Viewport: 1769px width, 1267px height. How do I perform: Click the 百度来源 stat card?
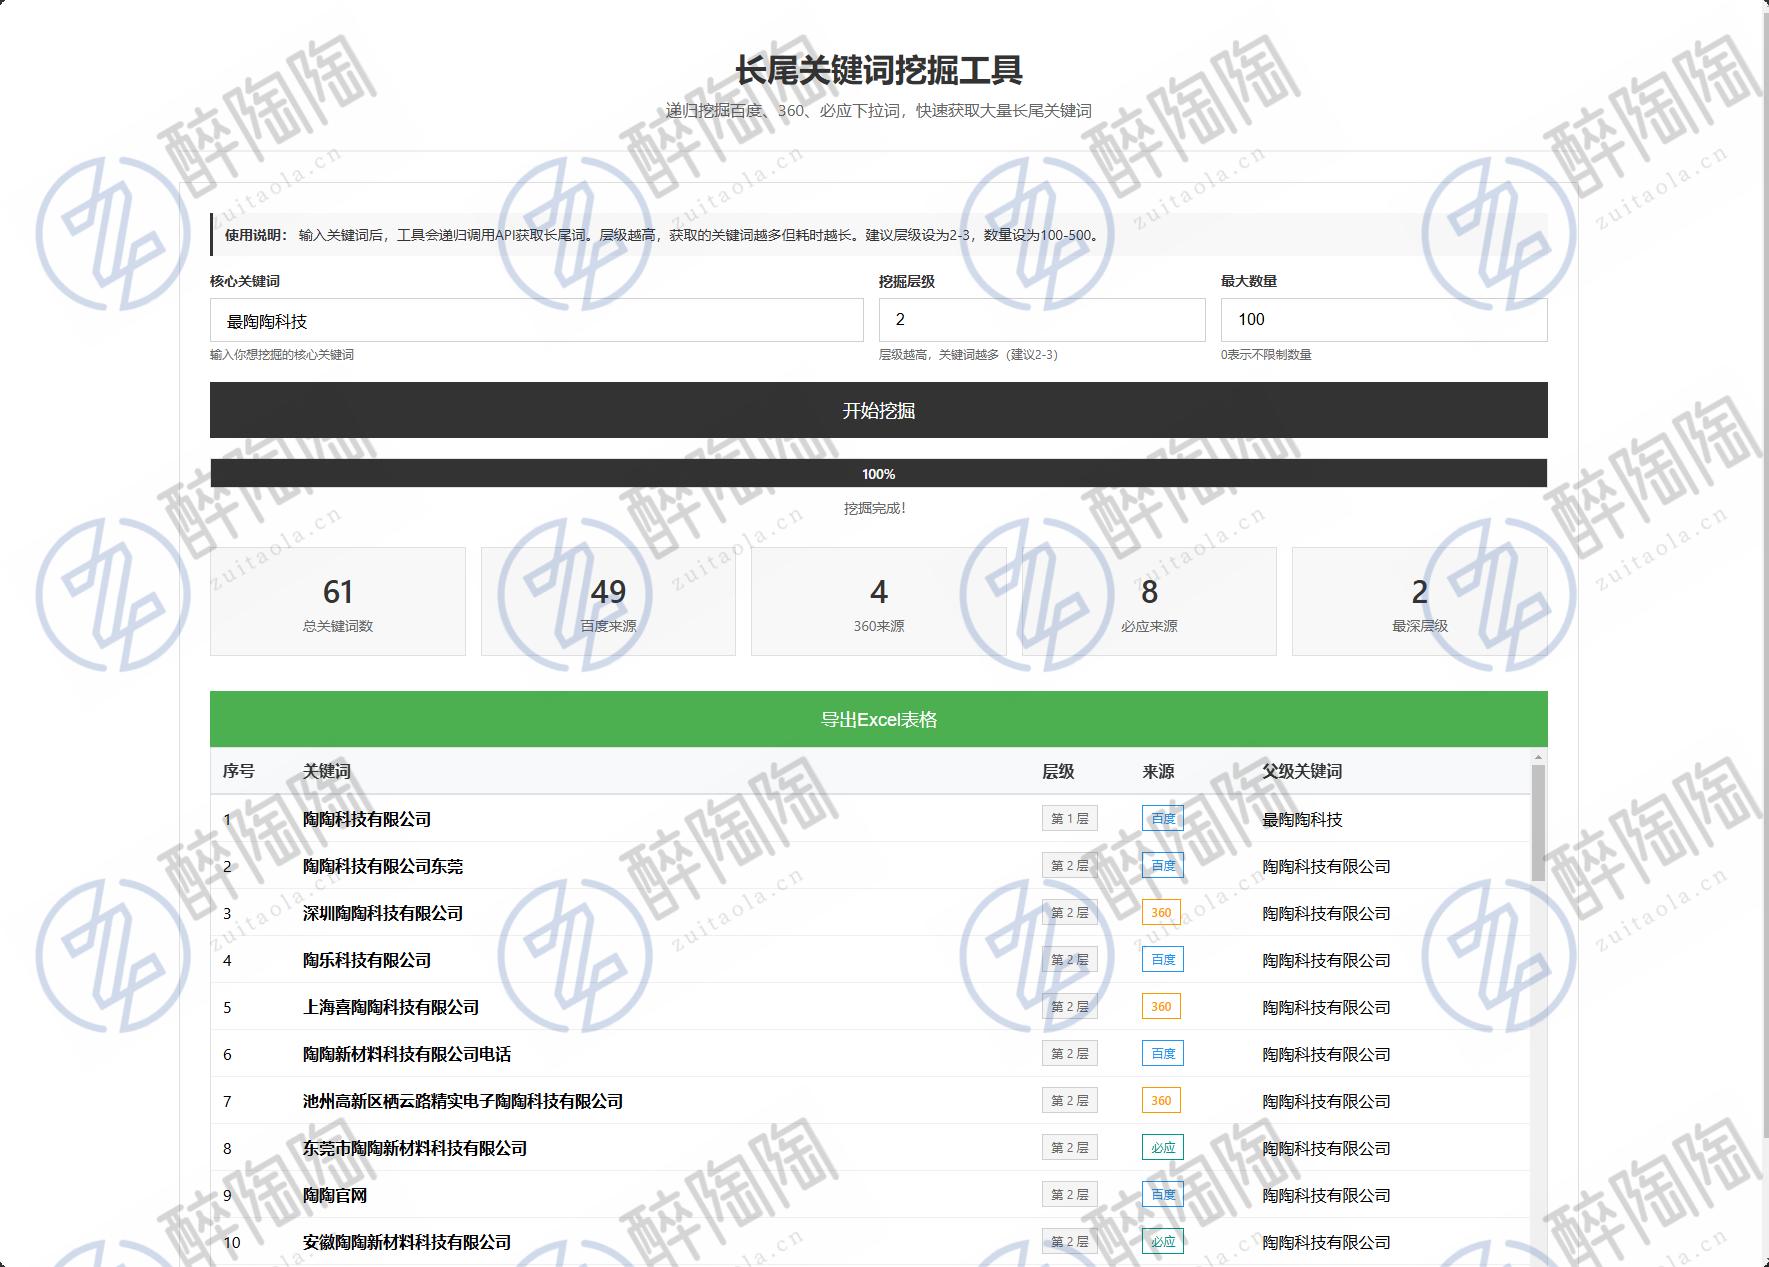[x=608, y=602]
